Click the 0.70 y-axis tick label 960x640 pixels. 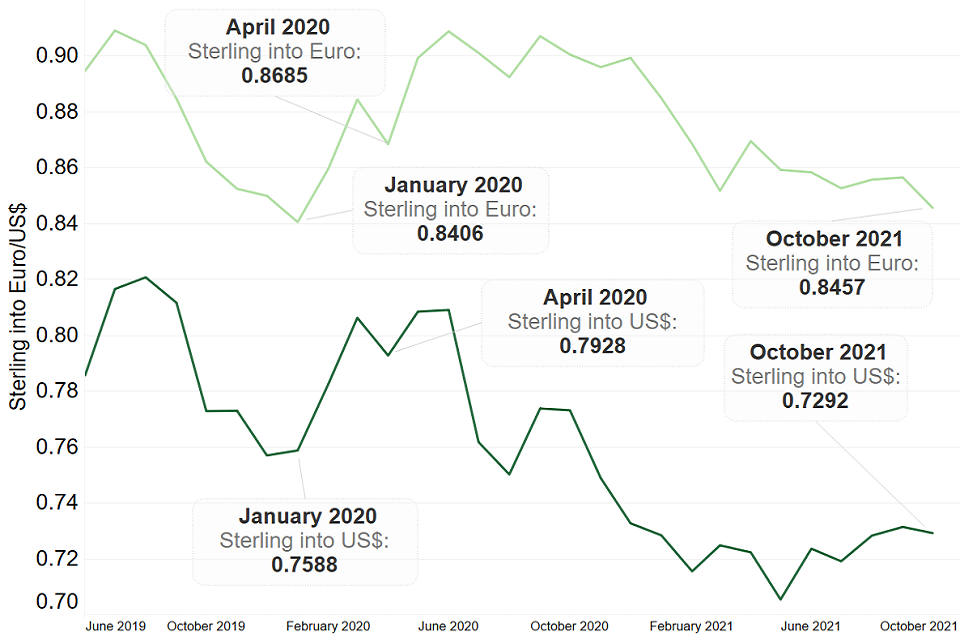[57, 601]
